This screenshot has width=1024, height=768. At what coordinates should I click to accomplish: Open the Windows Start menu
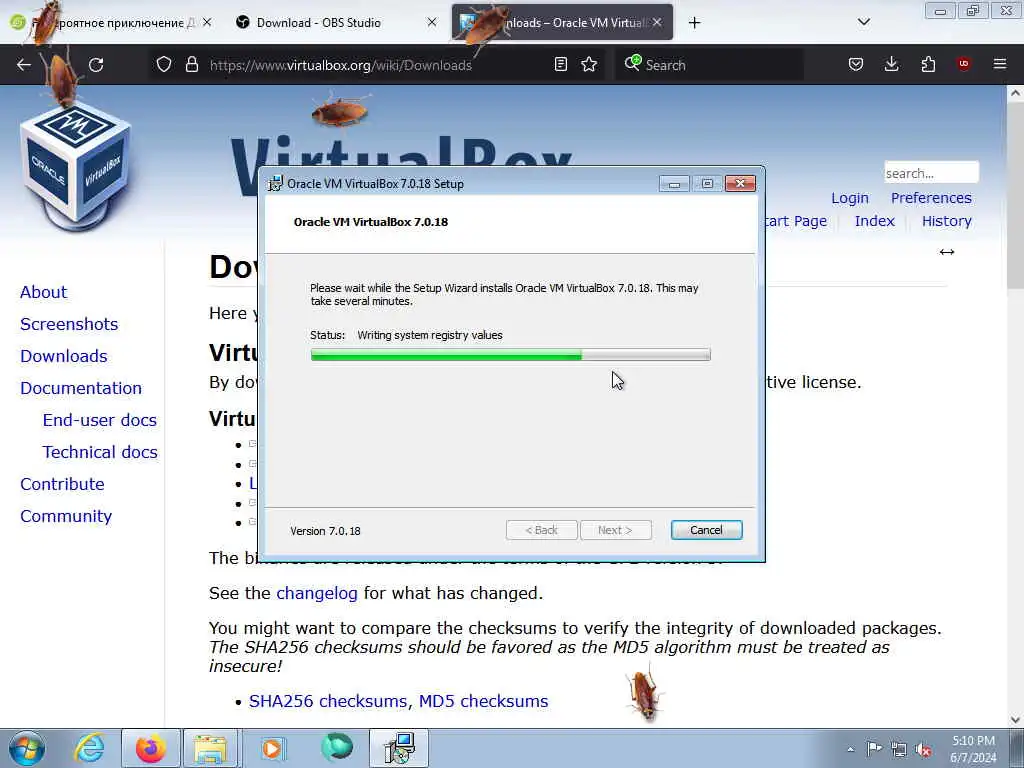[x=26, y=748]
